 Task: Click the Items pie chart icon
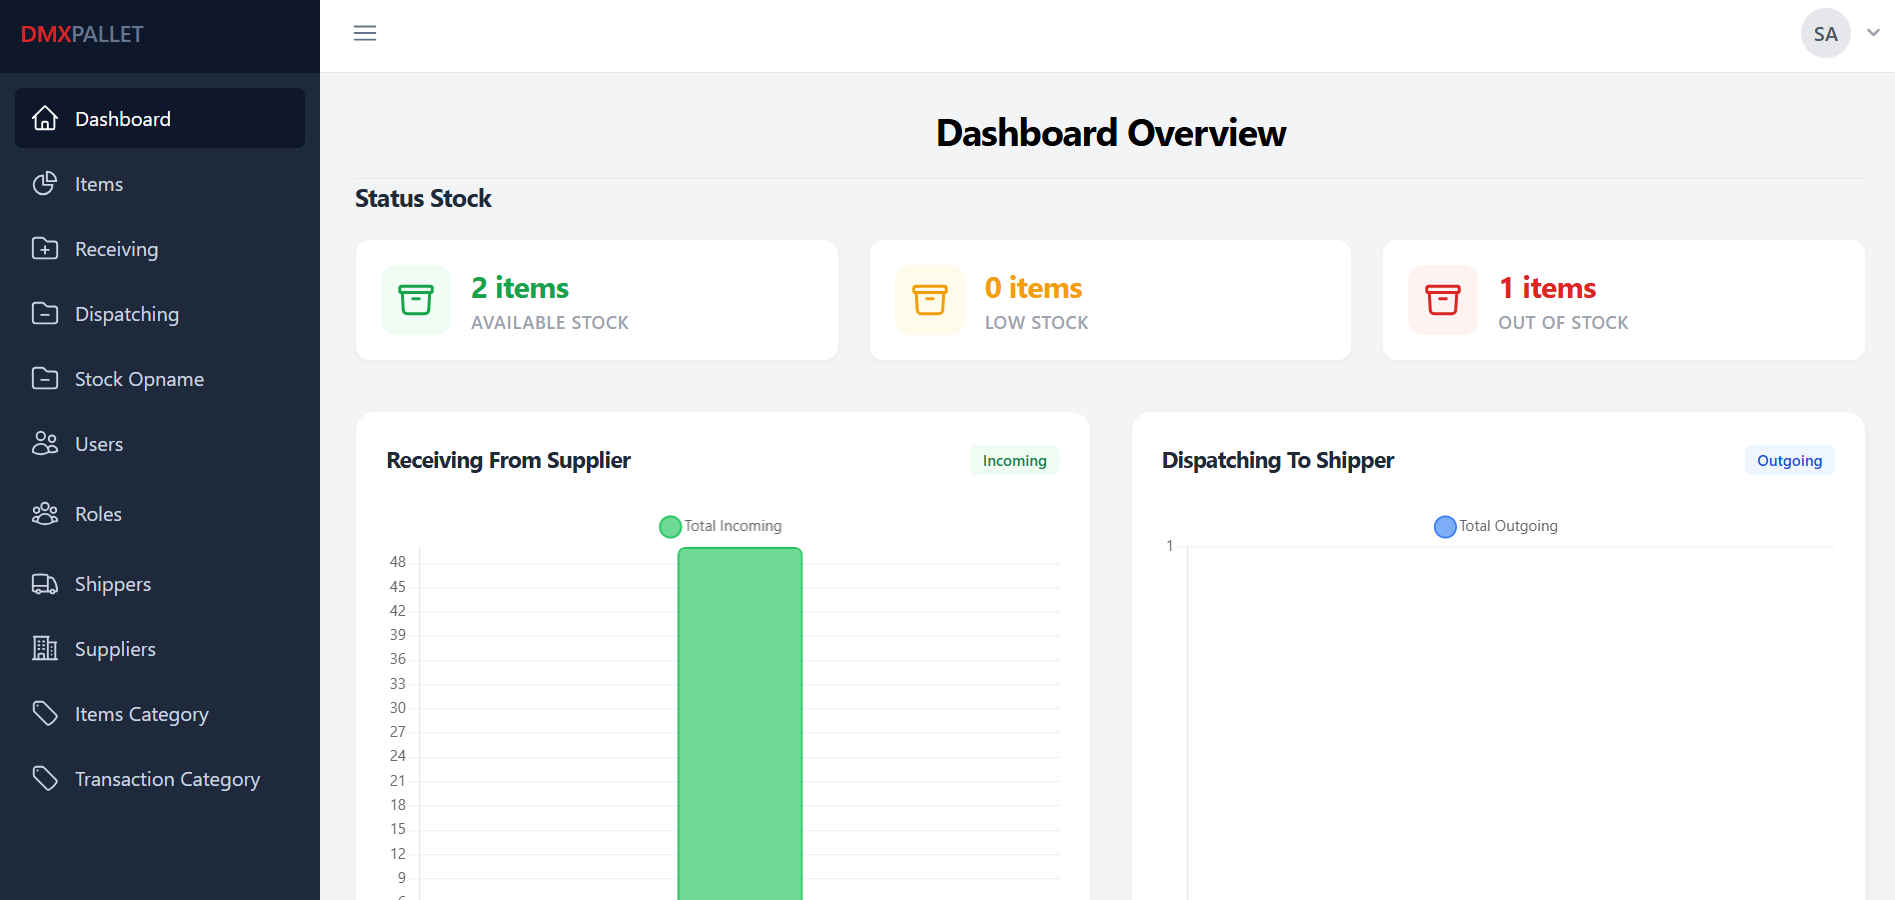point(45,183)
